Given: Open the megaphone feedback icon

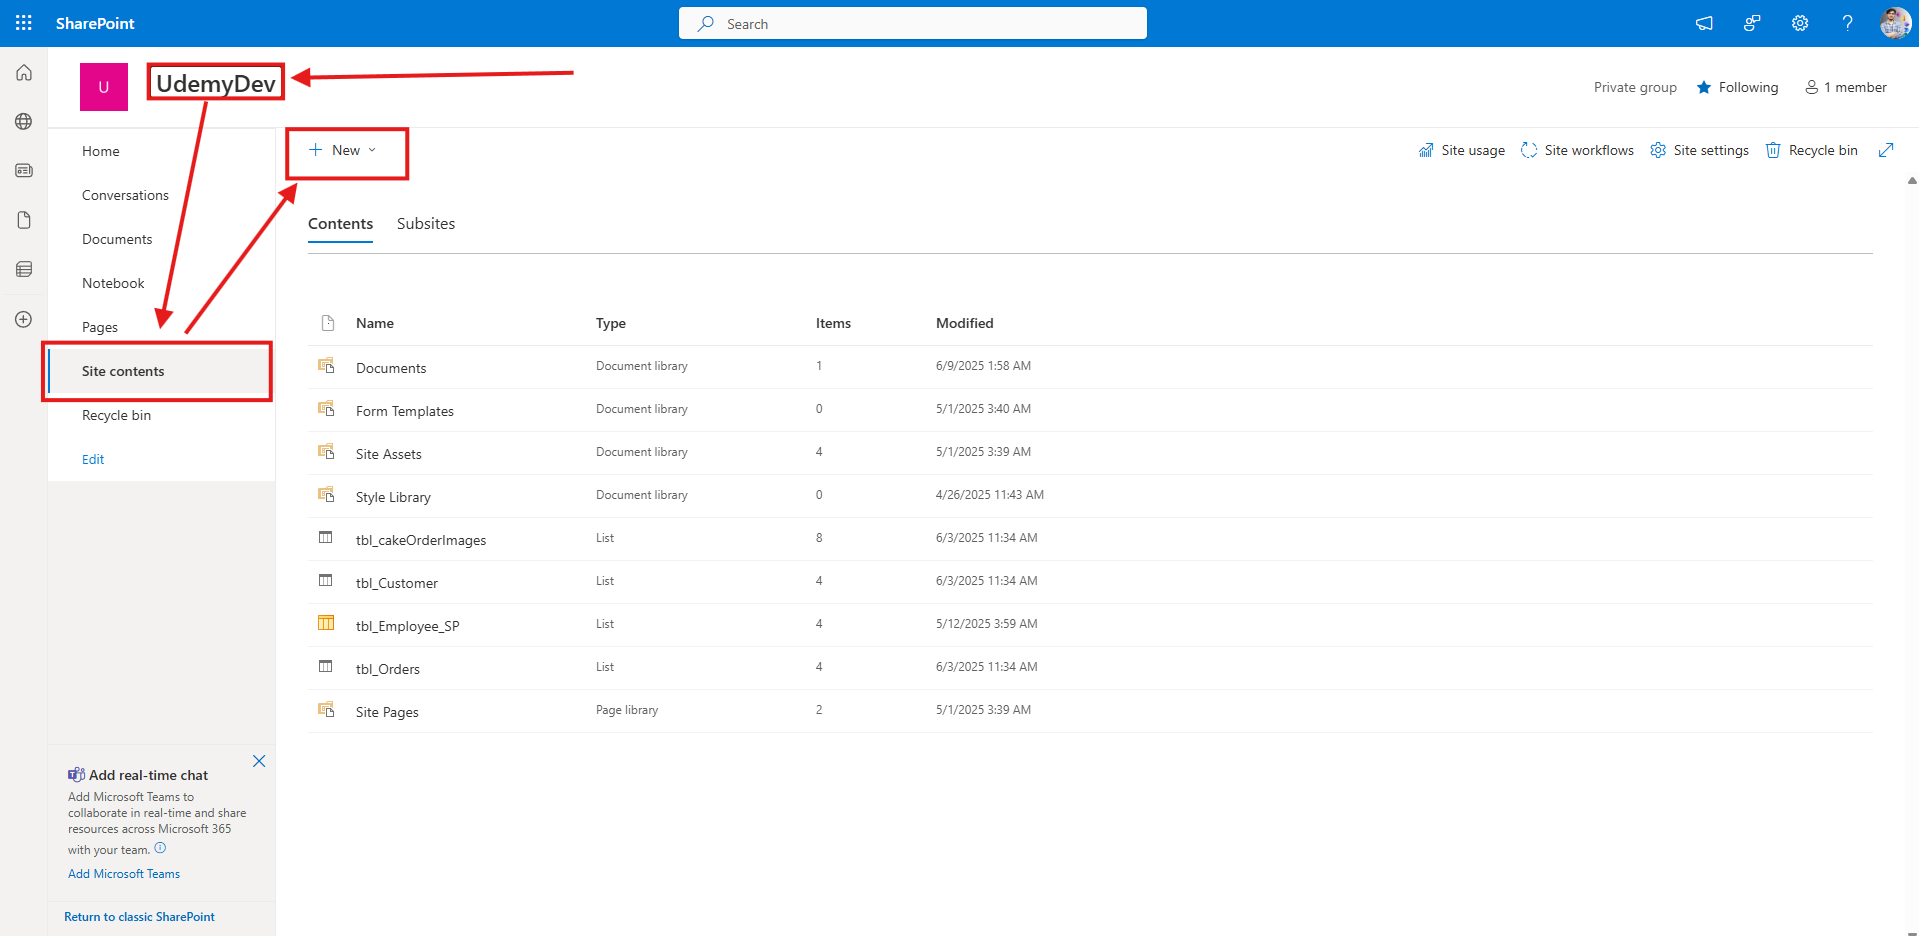Looking at the screenshot, I should click(x=1704, y=23).
